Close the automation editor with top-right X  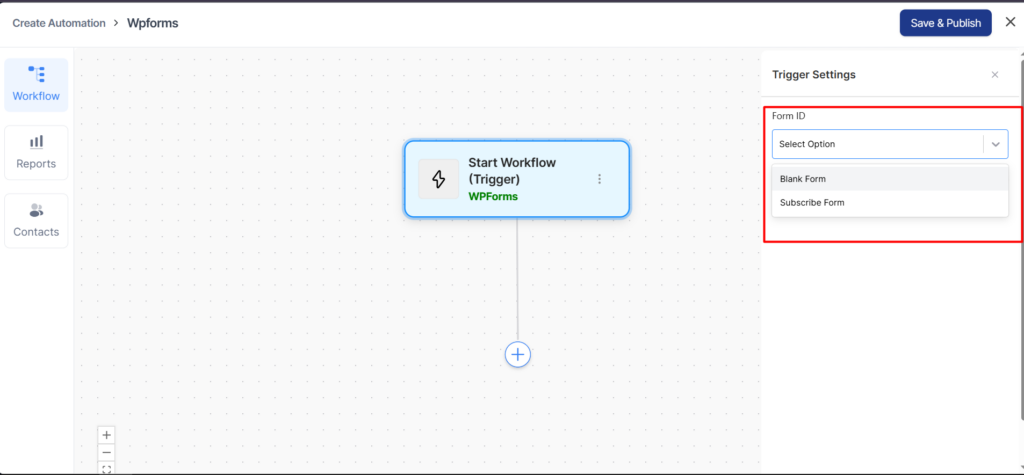coord(1009,22)
